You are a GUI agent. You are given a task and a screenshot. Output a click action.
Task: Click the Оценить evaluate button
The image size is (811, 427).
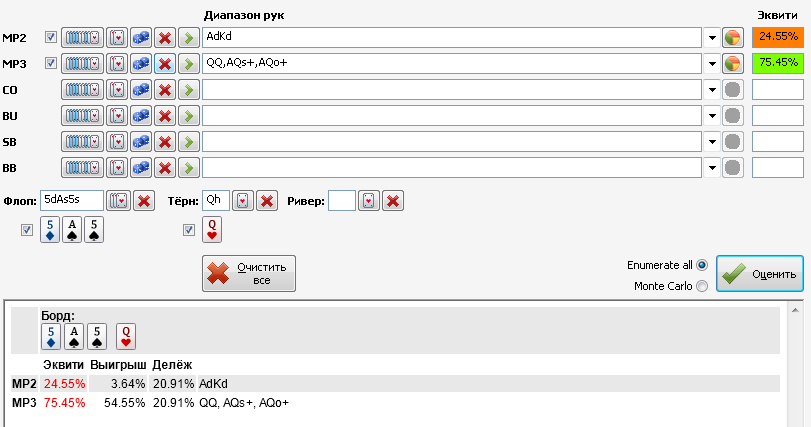(760, 273)
